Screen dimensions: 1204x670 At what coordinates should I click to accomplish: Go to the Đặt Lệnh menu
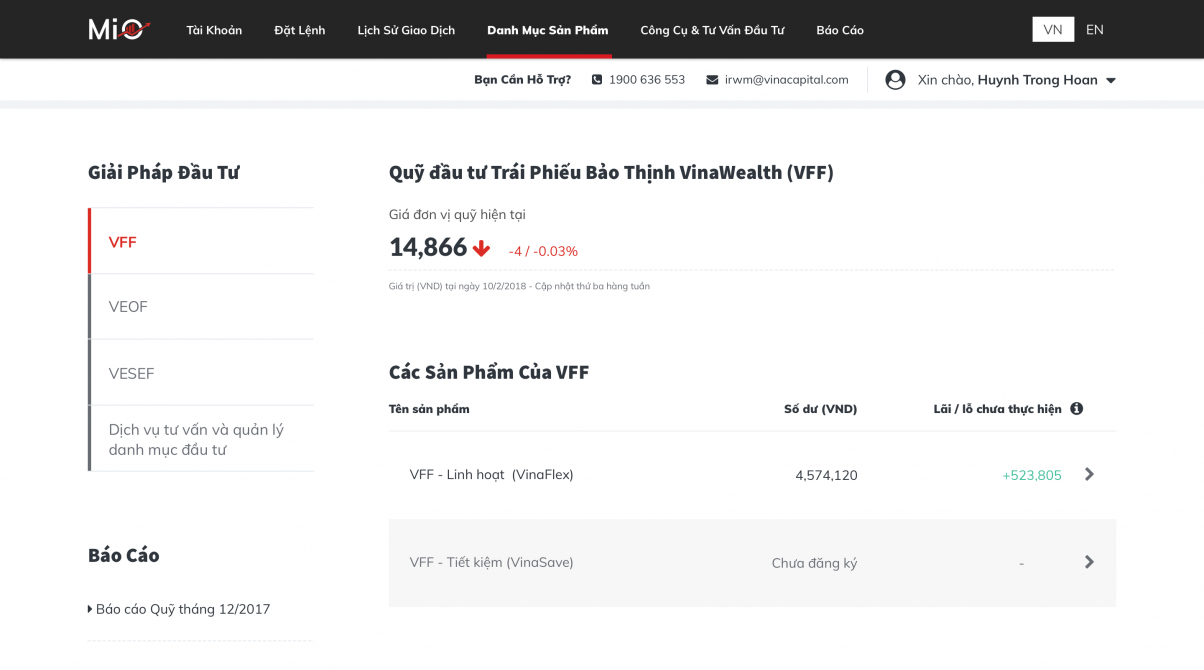pyautogui.click(x=300, y=30)
